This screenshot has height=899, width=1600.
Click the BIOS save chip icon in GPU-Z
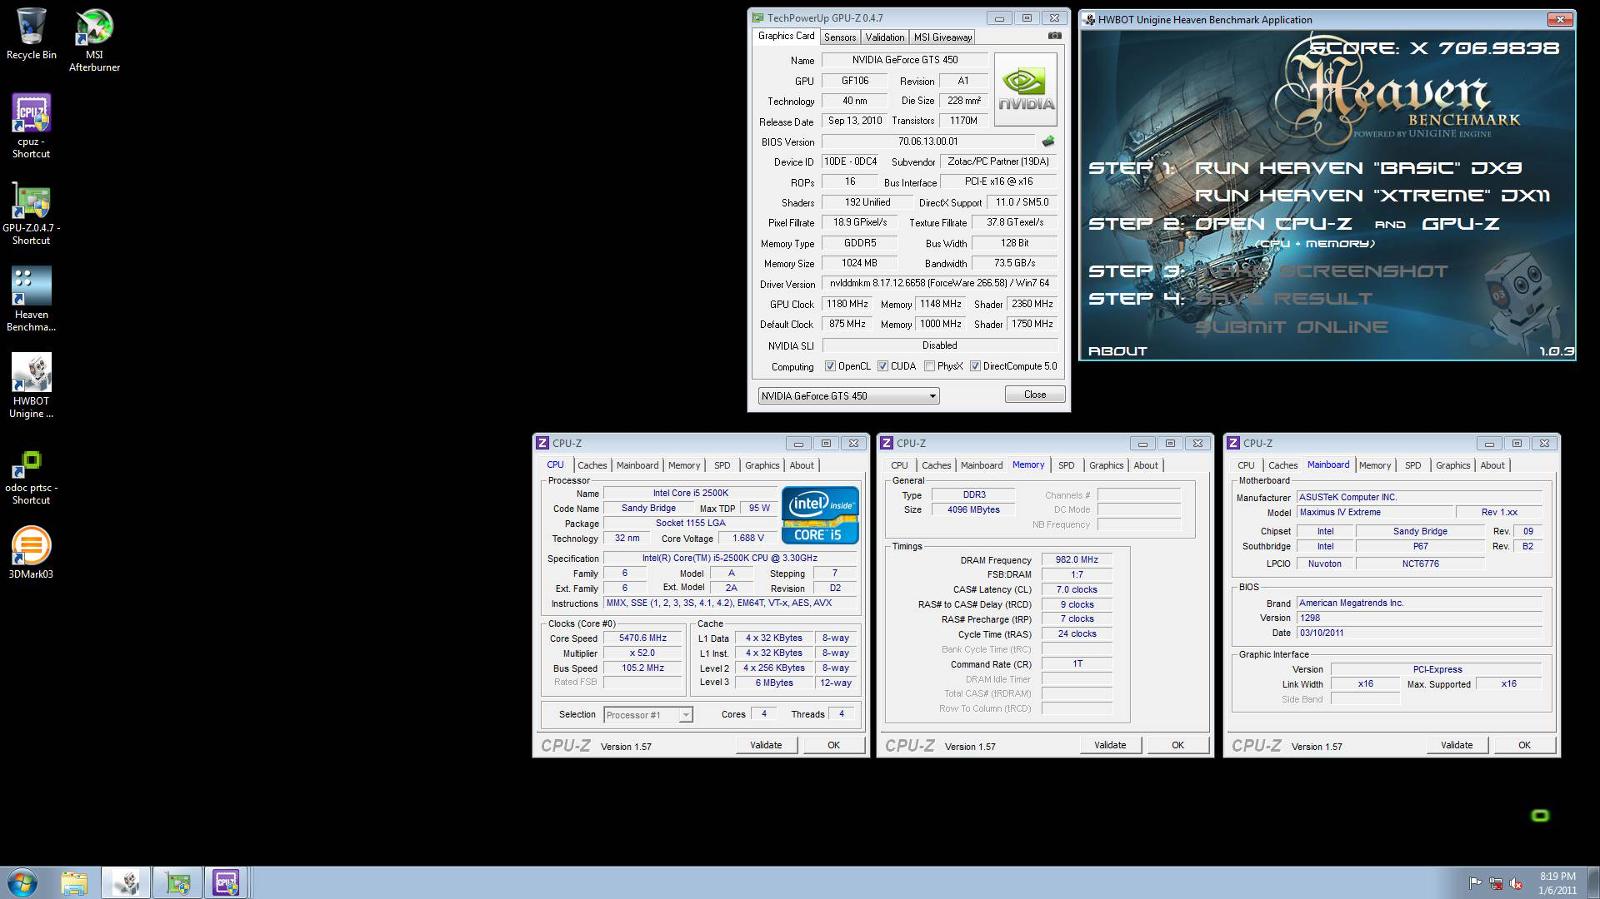click(x=1048, y=141)
